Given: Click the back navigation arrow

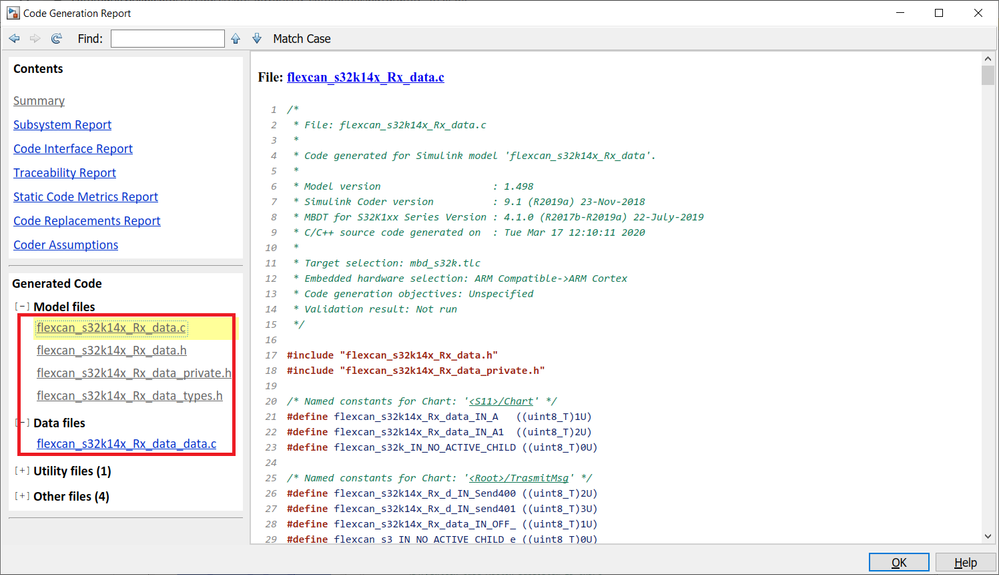Looking at the screenshot, I should (x=14, y=39).
